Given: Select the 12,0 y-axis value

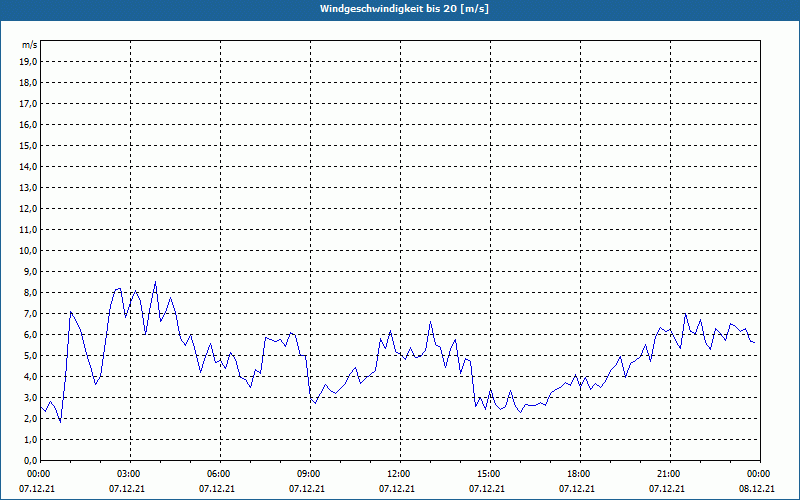Looking at the screenshot, I should 29,209.
